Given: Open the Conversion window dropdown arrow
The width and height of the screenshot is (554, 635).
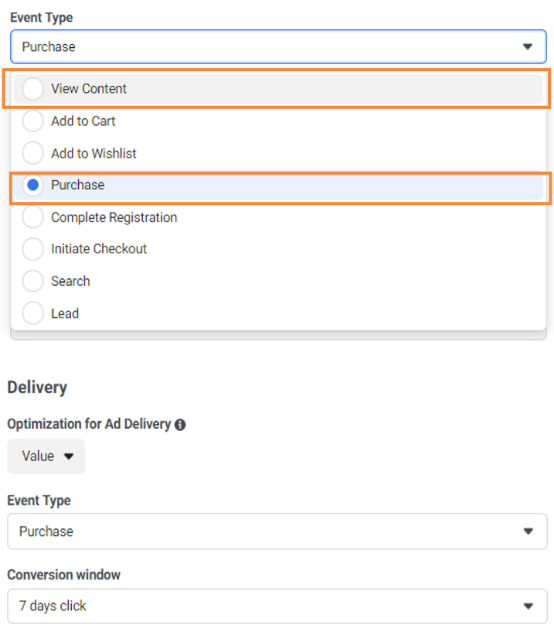Looking at the screenshot, I should click(x=528, y=606).
